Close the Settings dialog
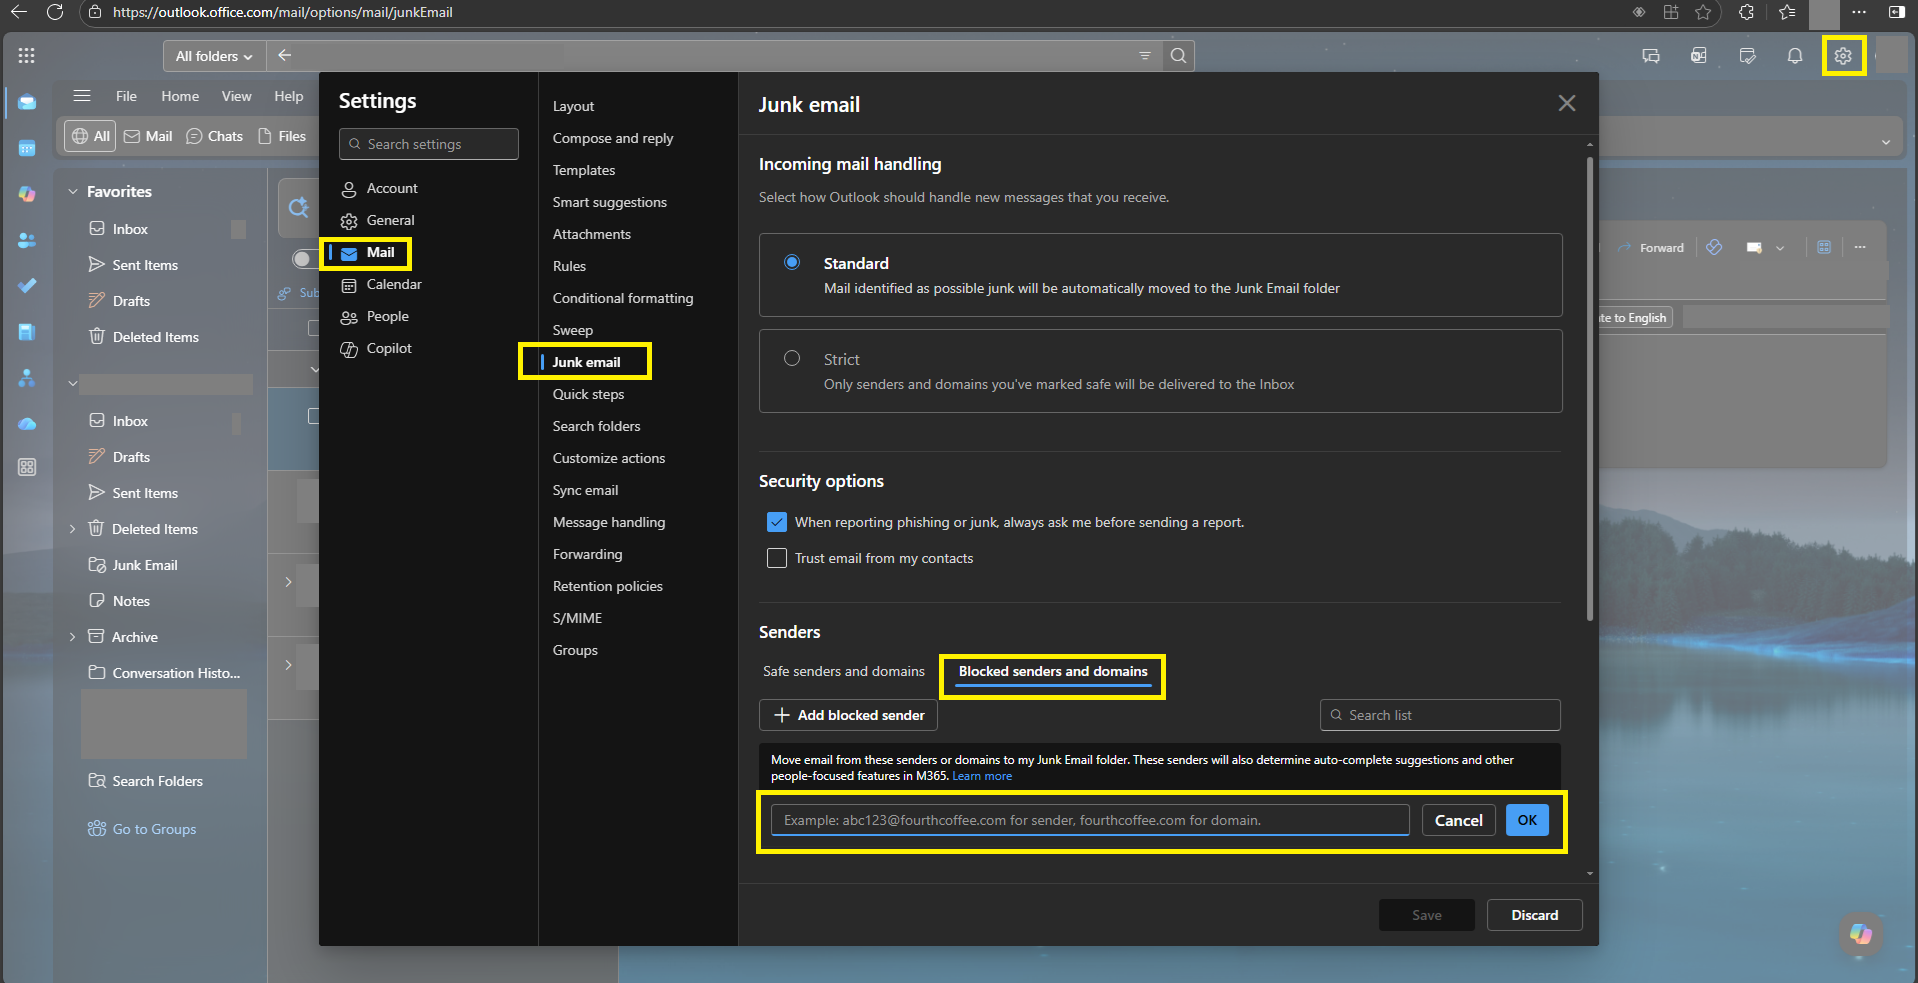The width and height of the screenshot is (1918, 983). [1567, 104]
